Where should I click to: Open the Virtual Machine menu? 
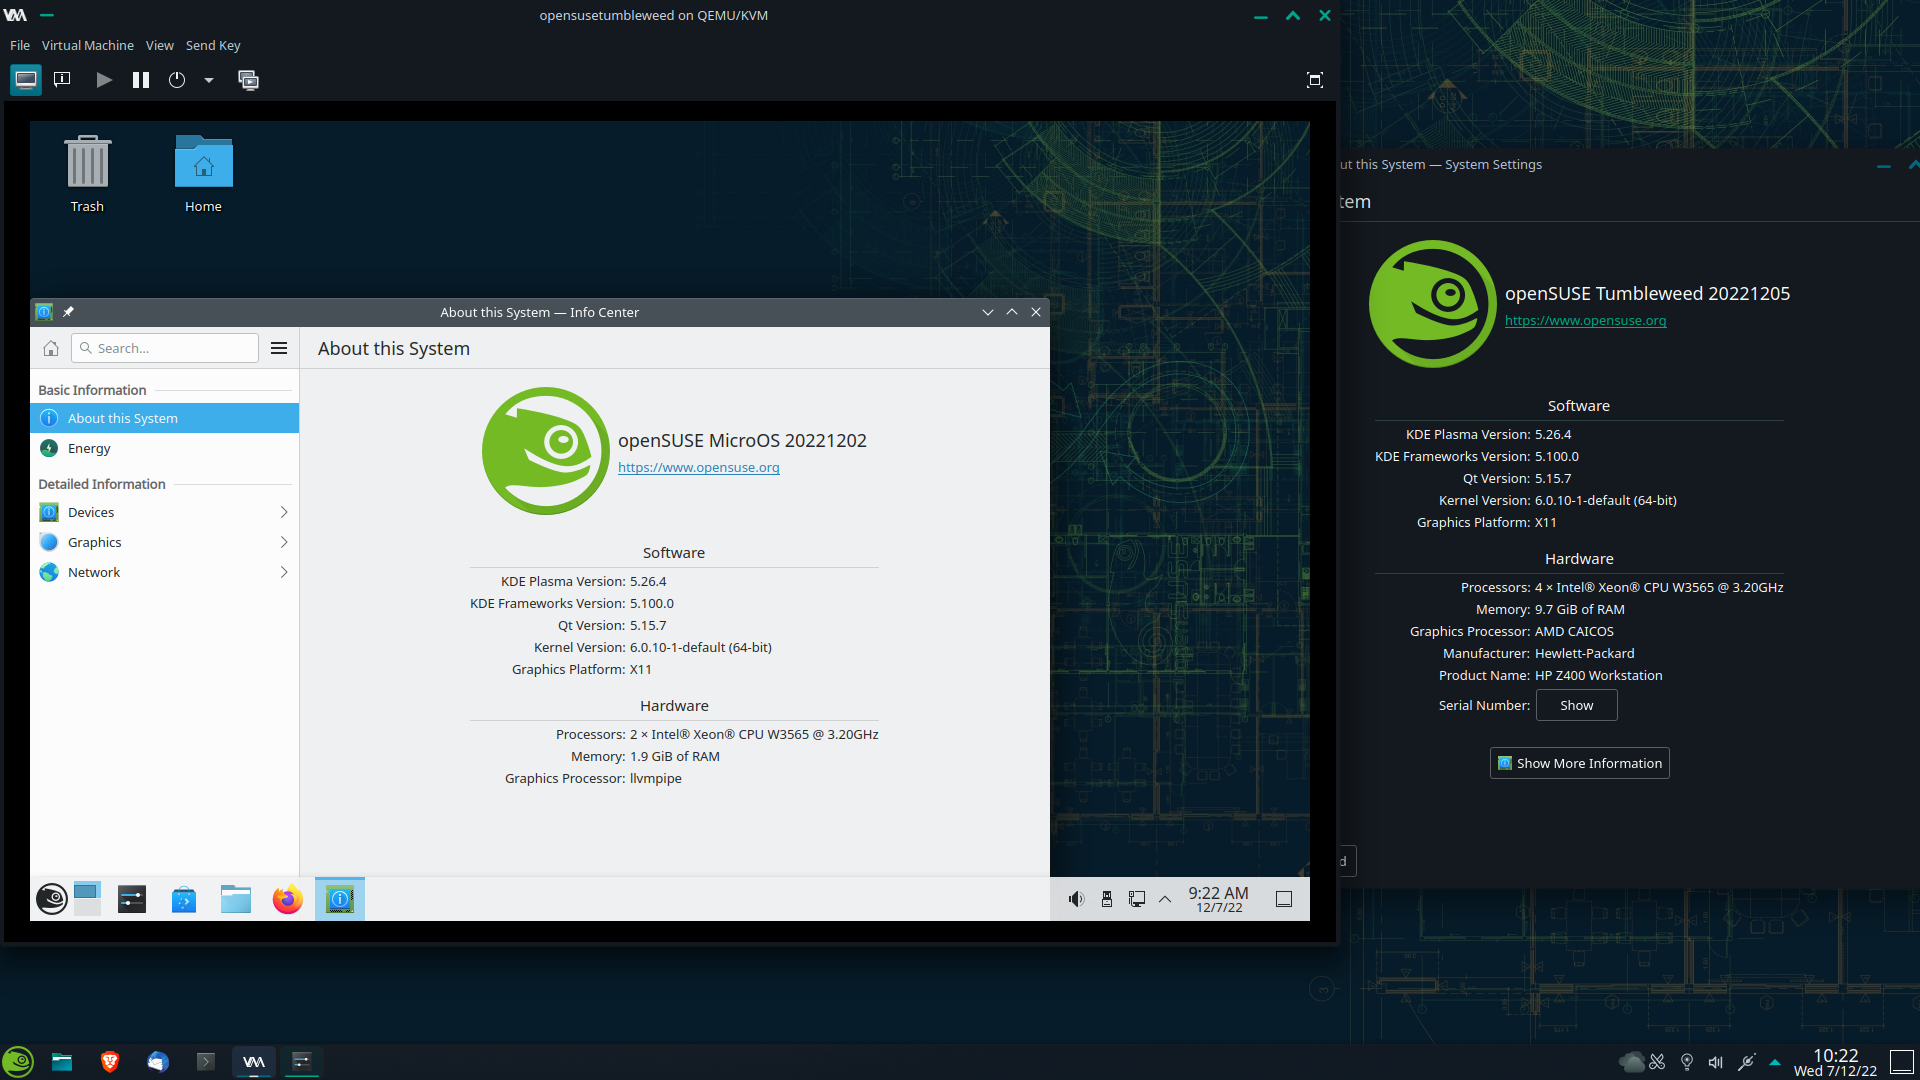pos(88,45)
